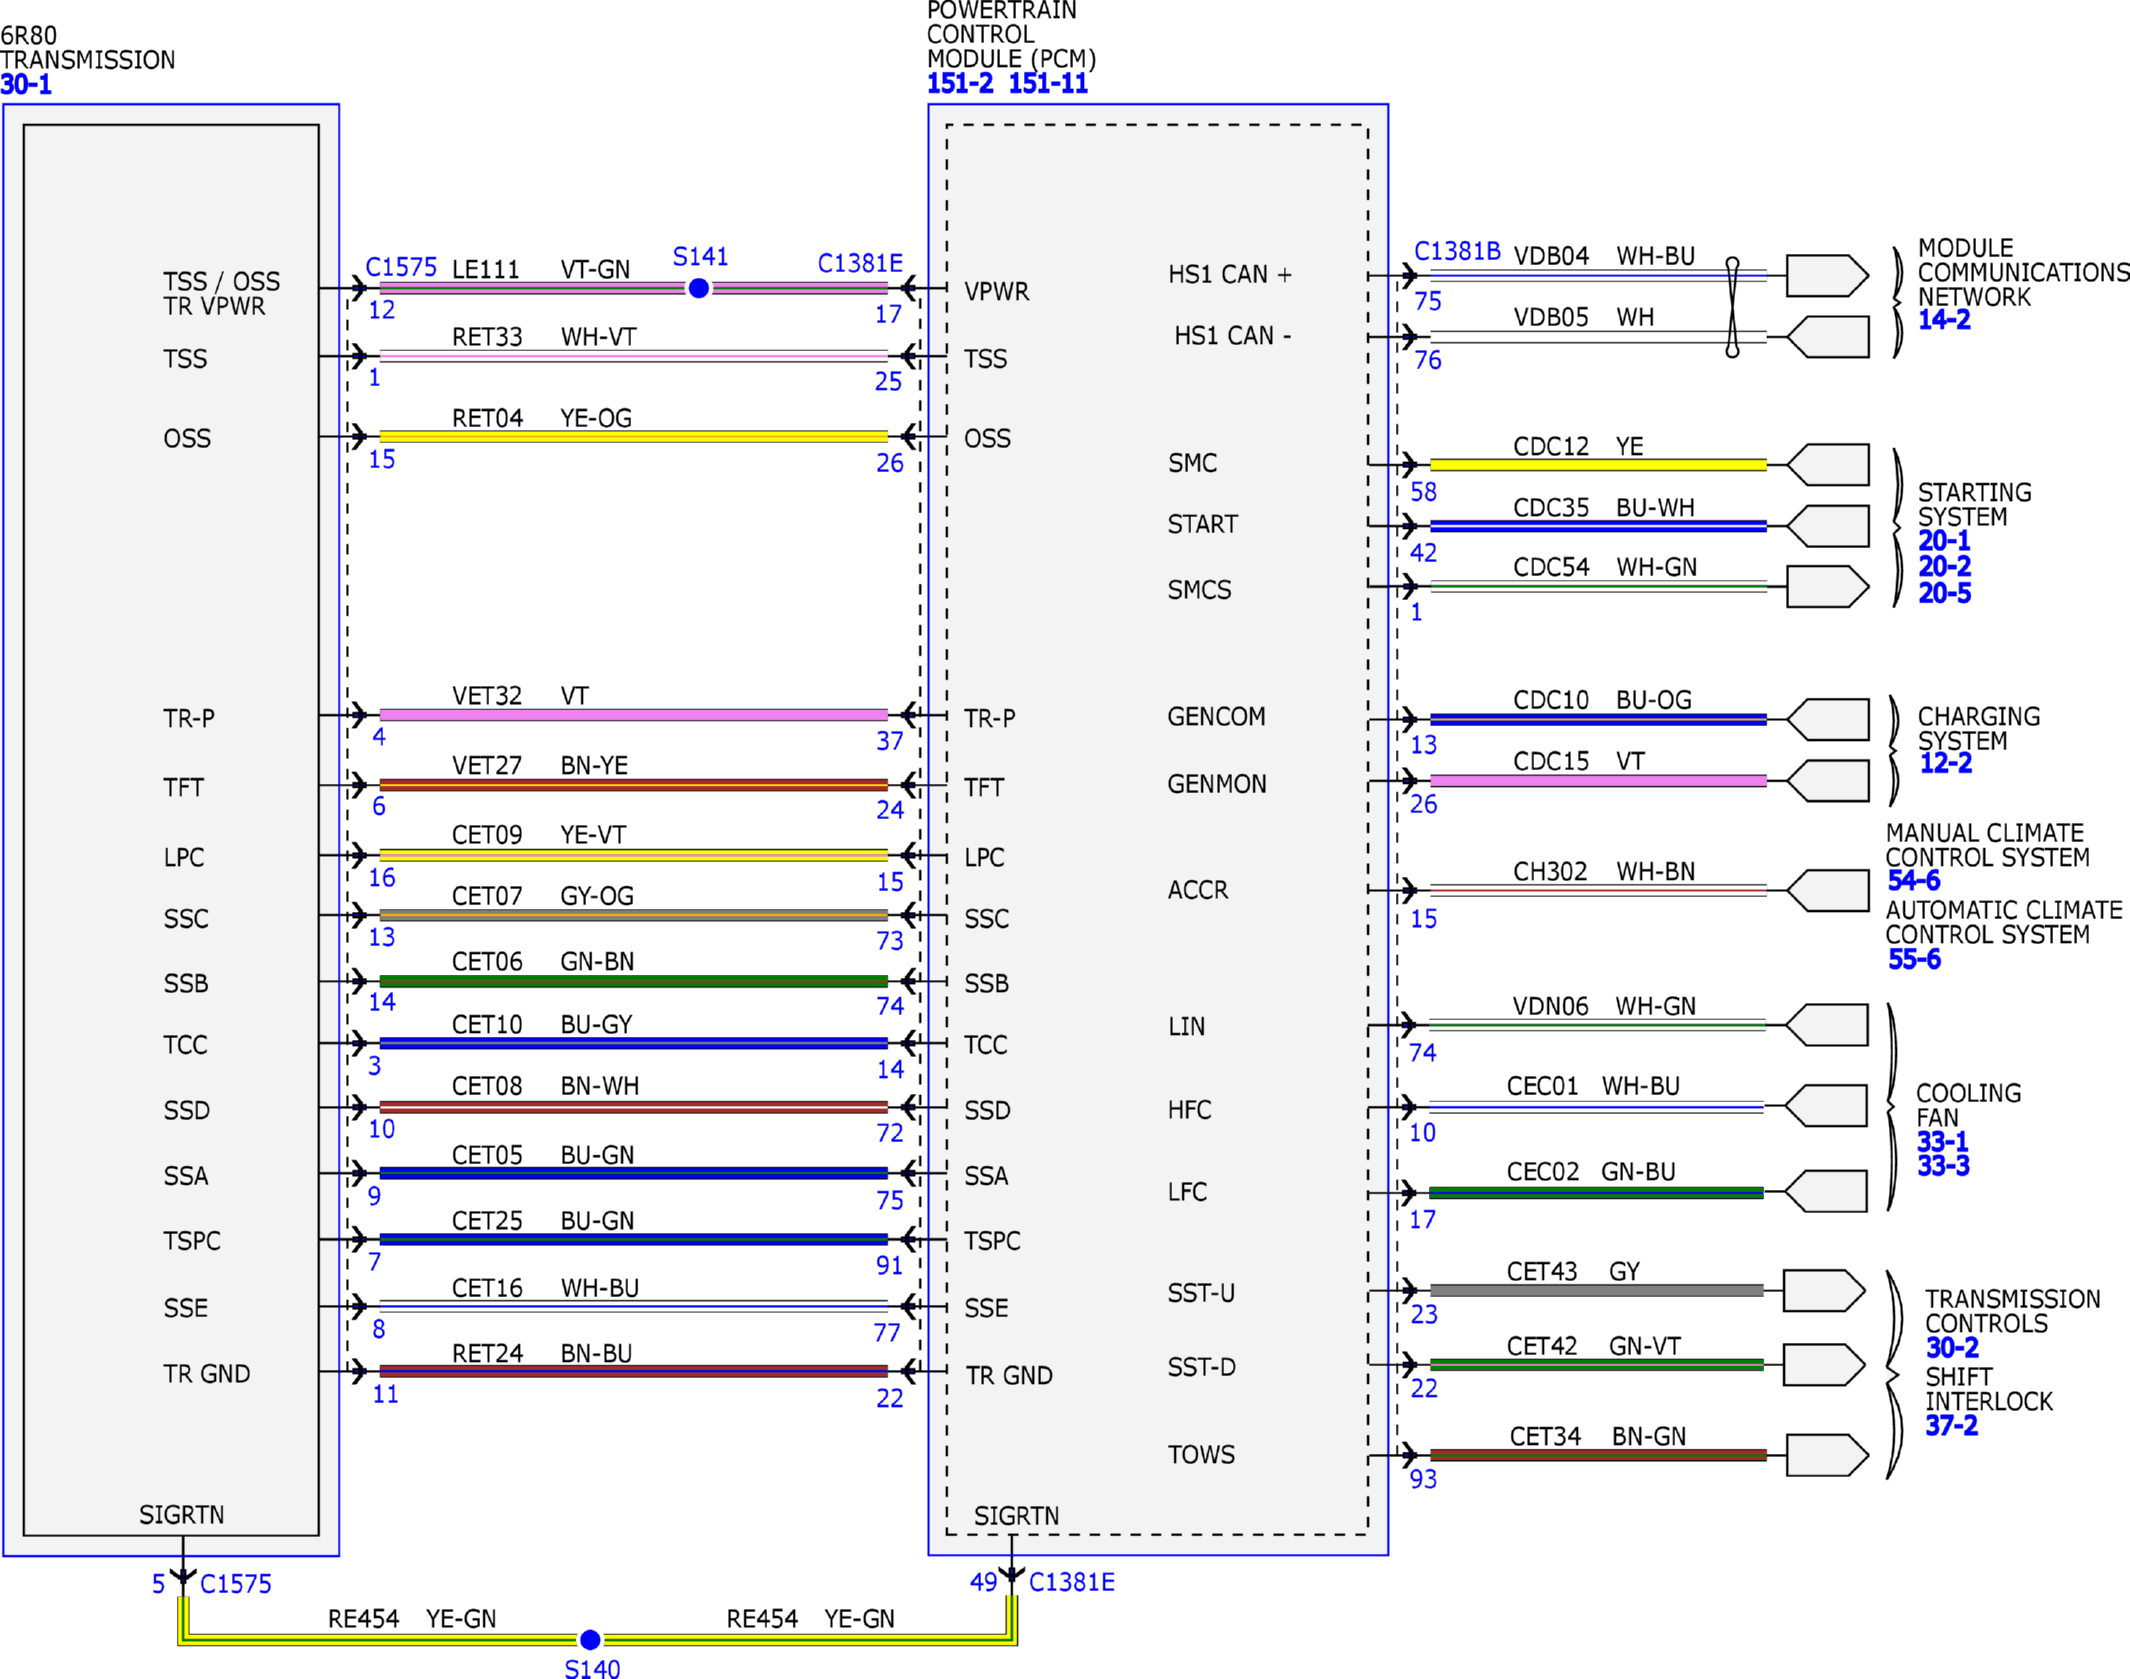
Task: Click off-page arrow for CEC02 GN-BU wire
Action: tap(1825, 1192)
